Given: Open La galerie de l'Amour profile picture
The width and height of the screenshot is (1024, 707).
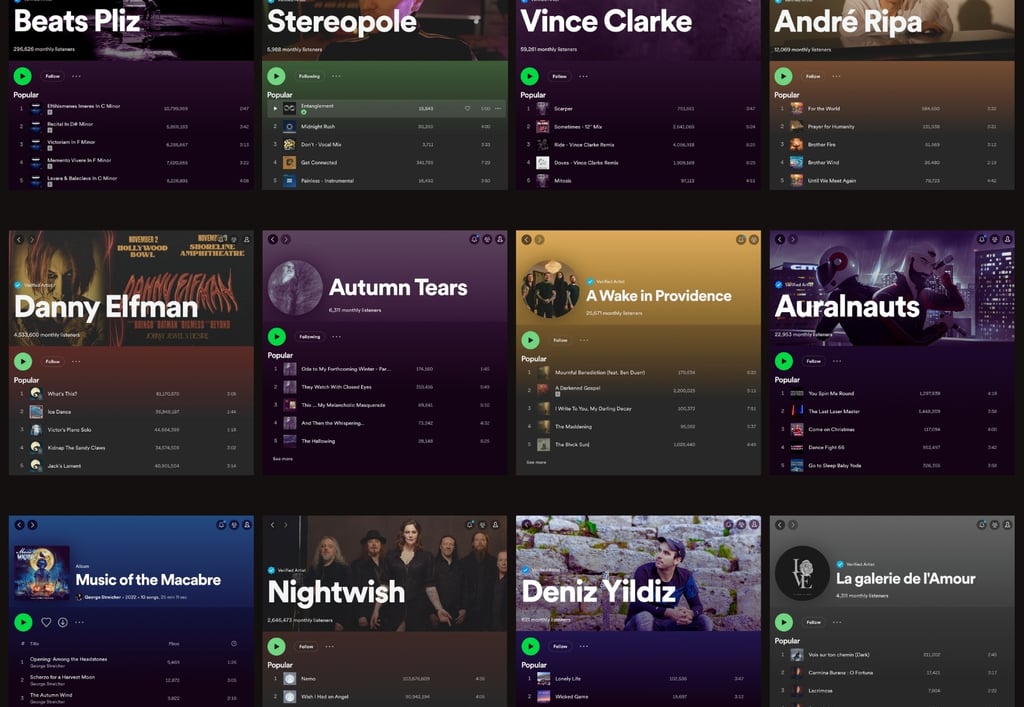Looking at the screenshot, I should pyautogui.click(x=802, y=573).
